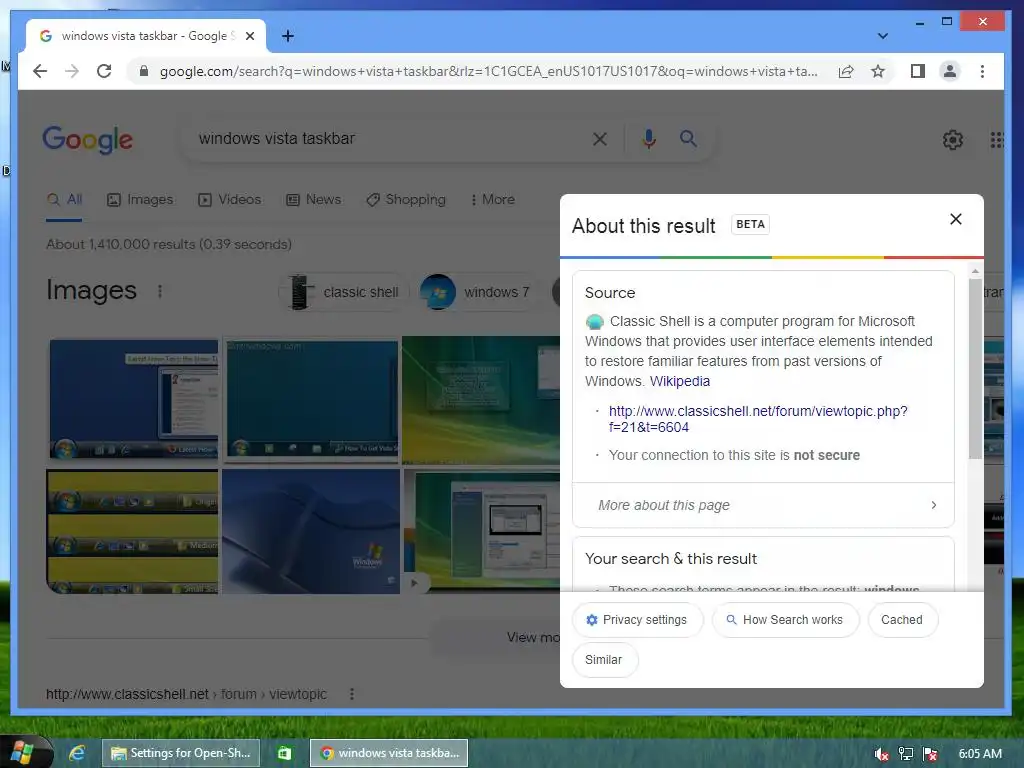This screenshot has height=768, width=1024.
Task: Click the panel scrollbar up arrow
Action: tap(975, 271)
